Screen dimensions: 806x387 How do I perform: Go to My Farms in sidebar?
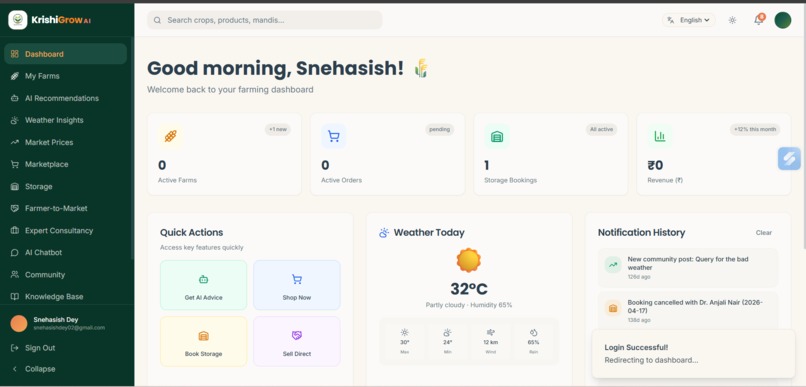point(65,76)
